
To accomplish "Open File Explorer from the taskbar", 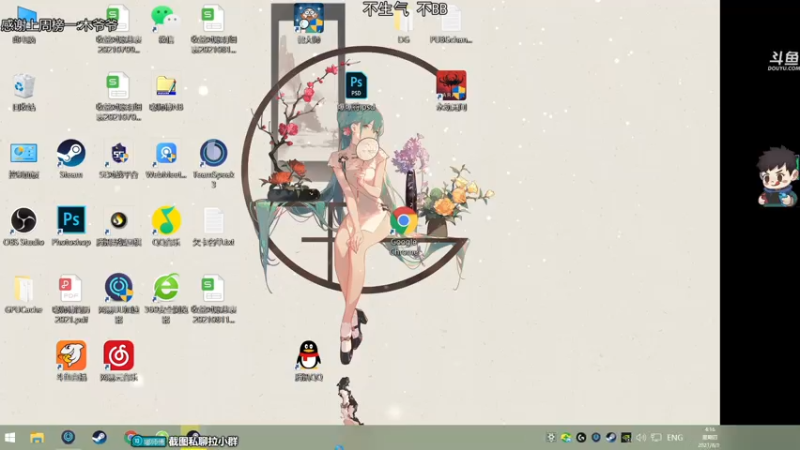I will pos(37,438).
